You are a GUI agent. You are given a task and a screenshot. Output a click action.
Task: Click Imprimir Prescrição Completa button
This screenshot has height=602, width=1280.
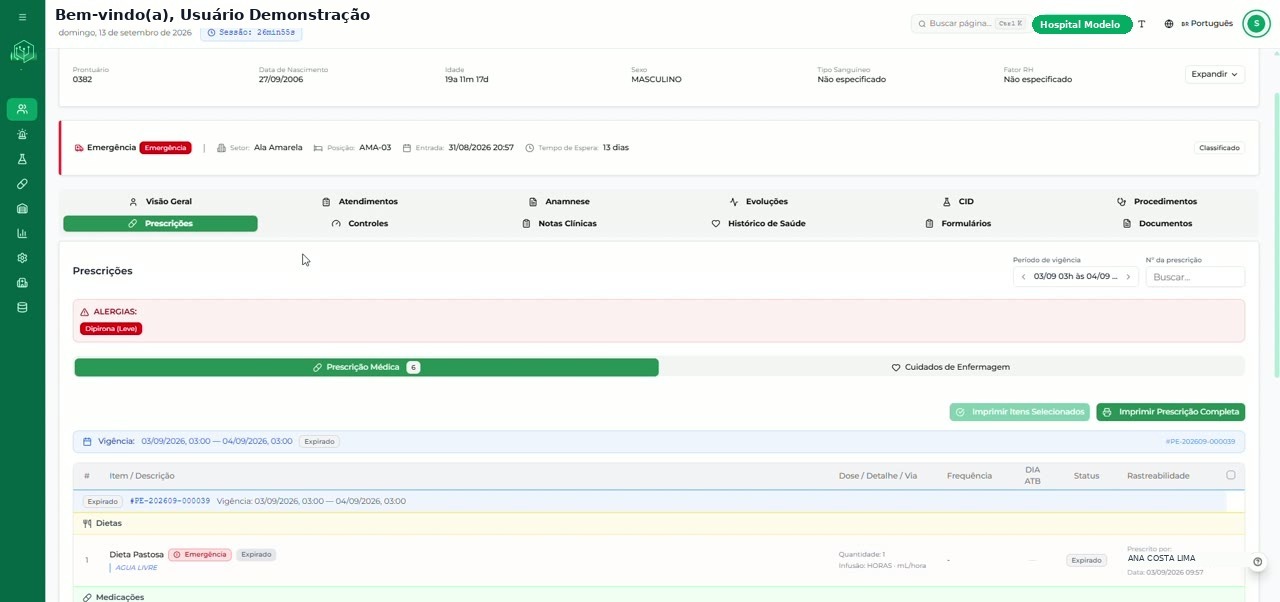pyautogui.click(x=1170, y=412)
